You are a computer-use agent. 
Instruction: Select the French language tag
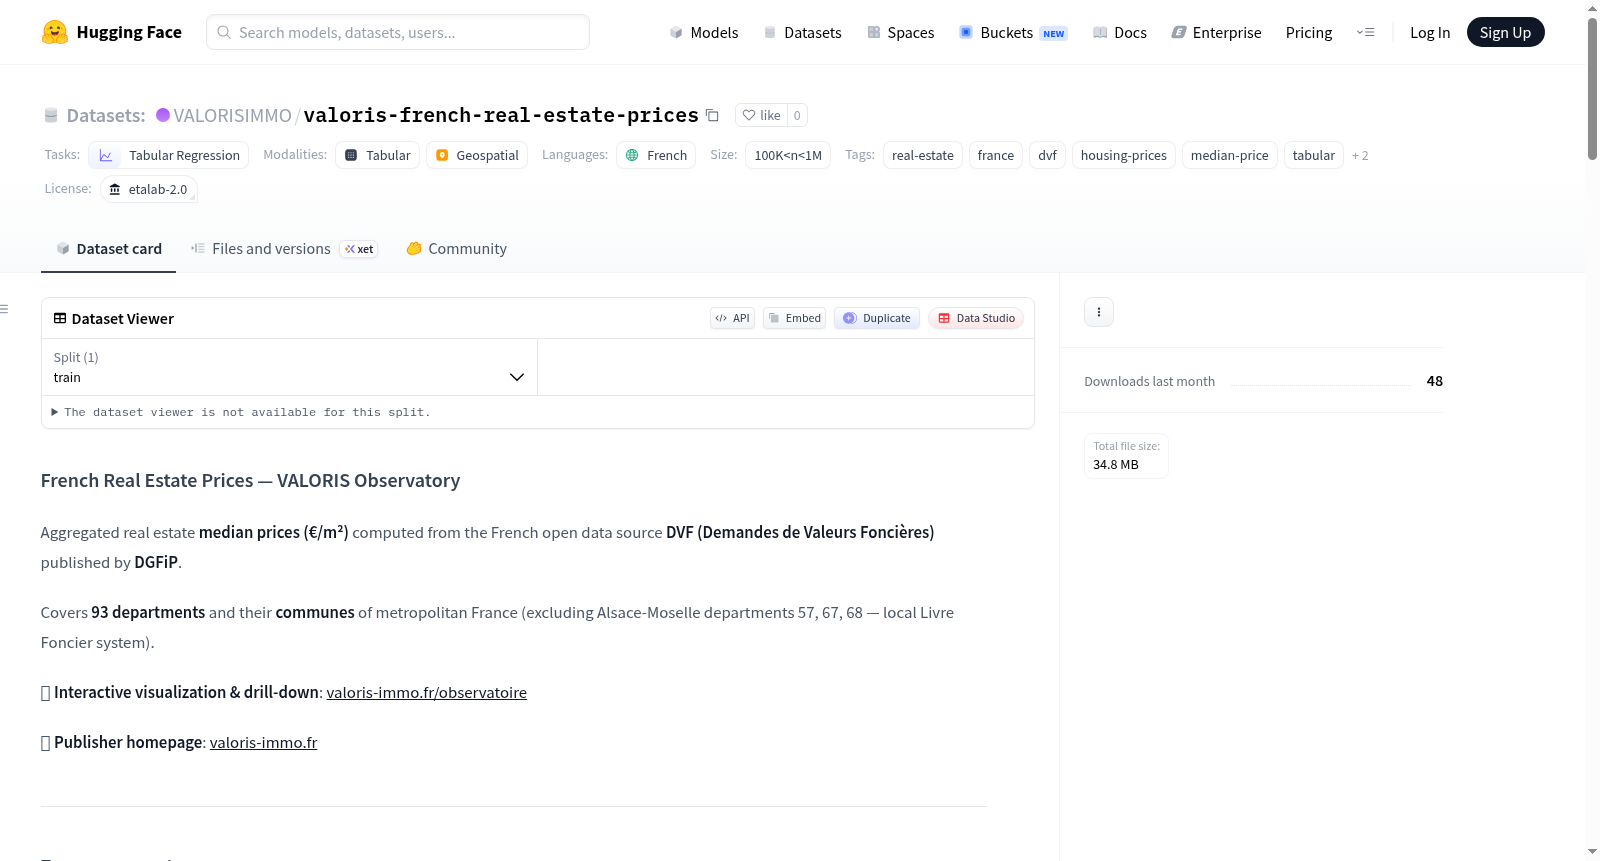click(656, 155)
